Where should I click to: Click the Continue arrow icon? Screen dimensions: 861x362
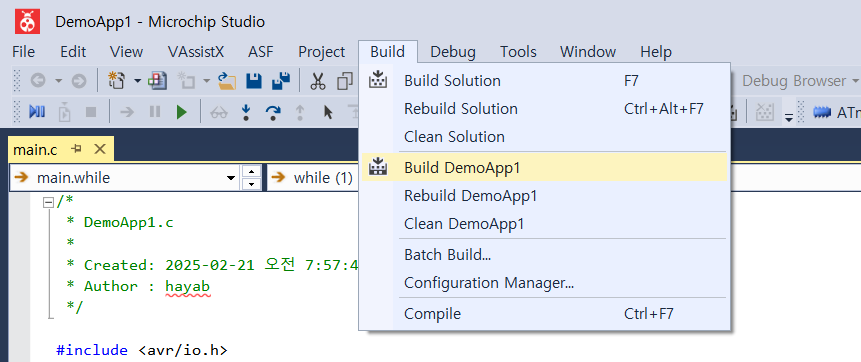127,112
